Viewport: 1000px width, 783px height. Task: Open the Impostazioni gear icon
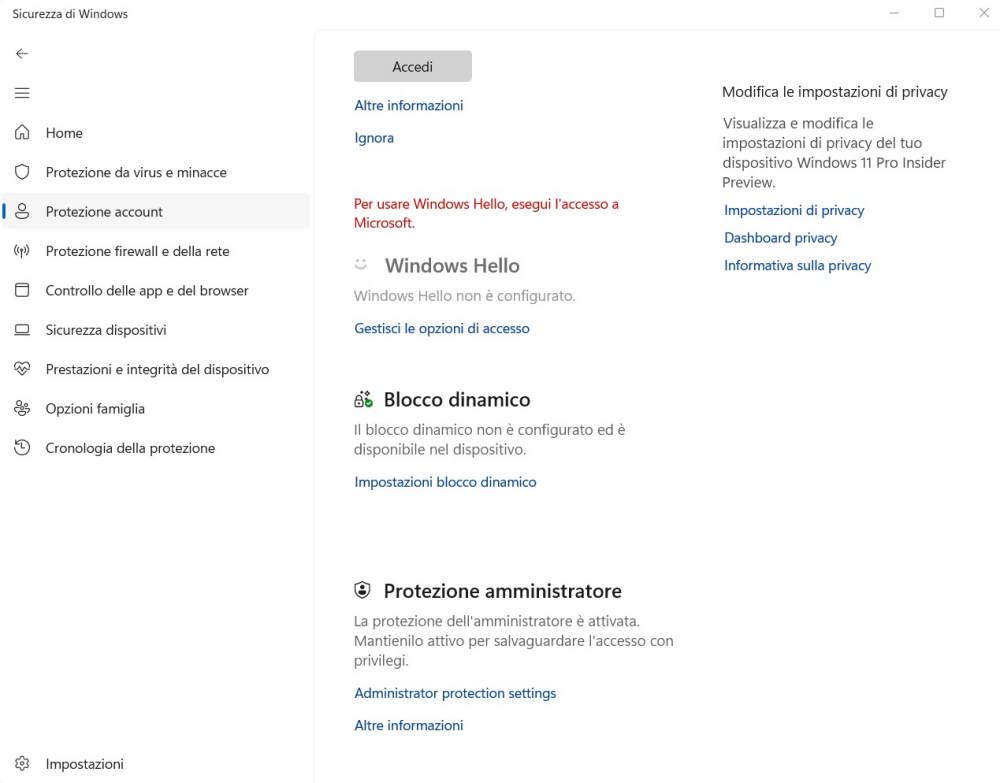tap(22, 764)
